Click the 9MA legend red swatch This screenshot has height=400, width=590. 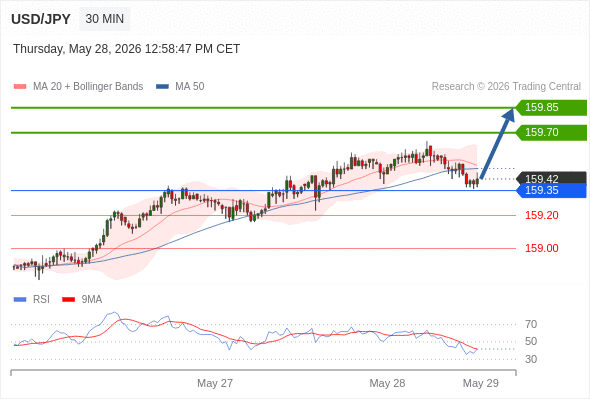pos(68,300)
